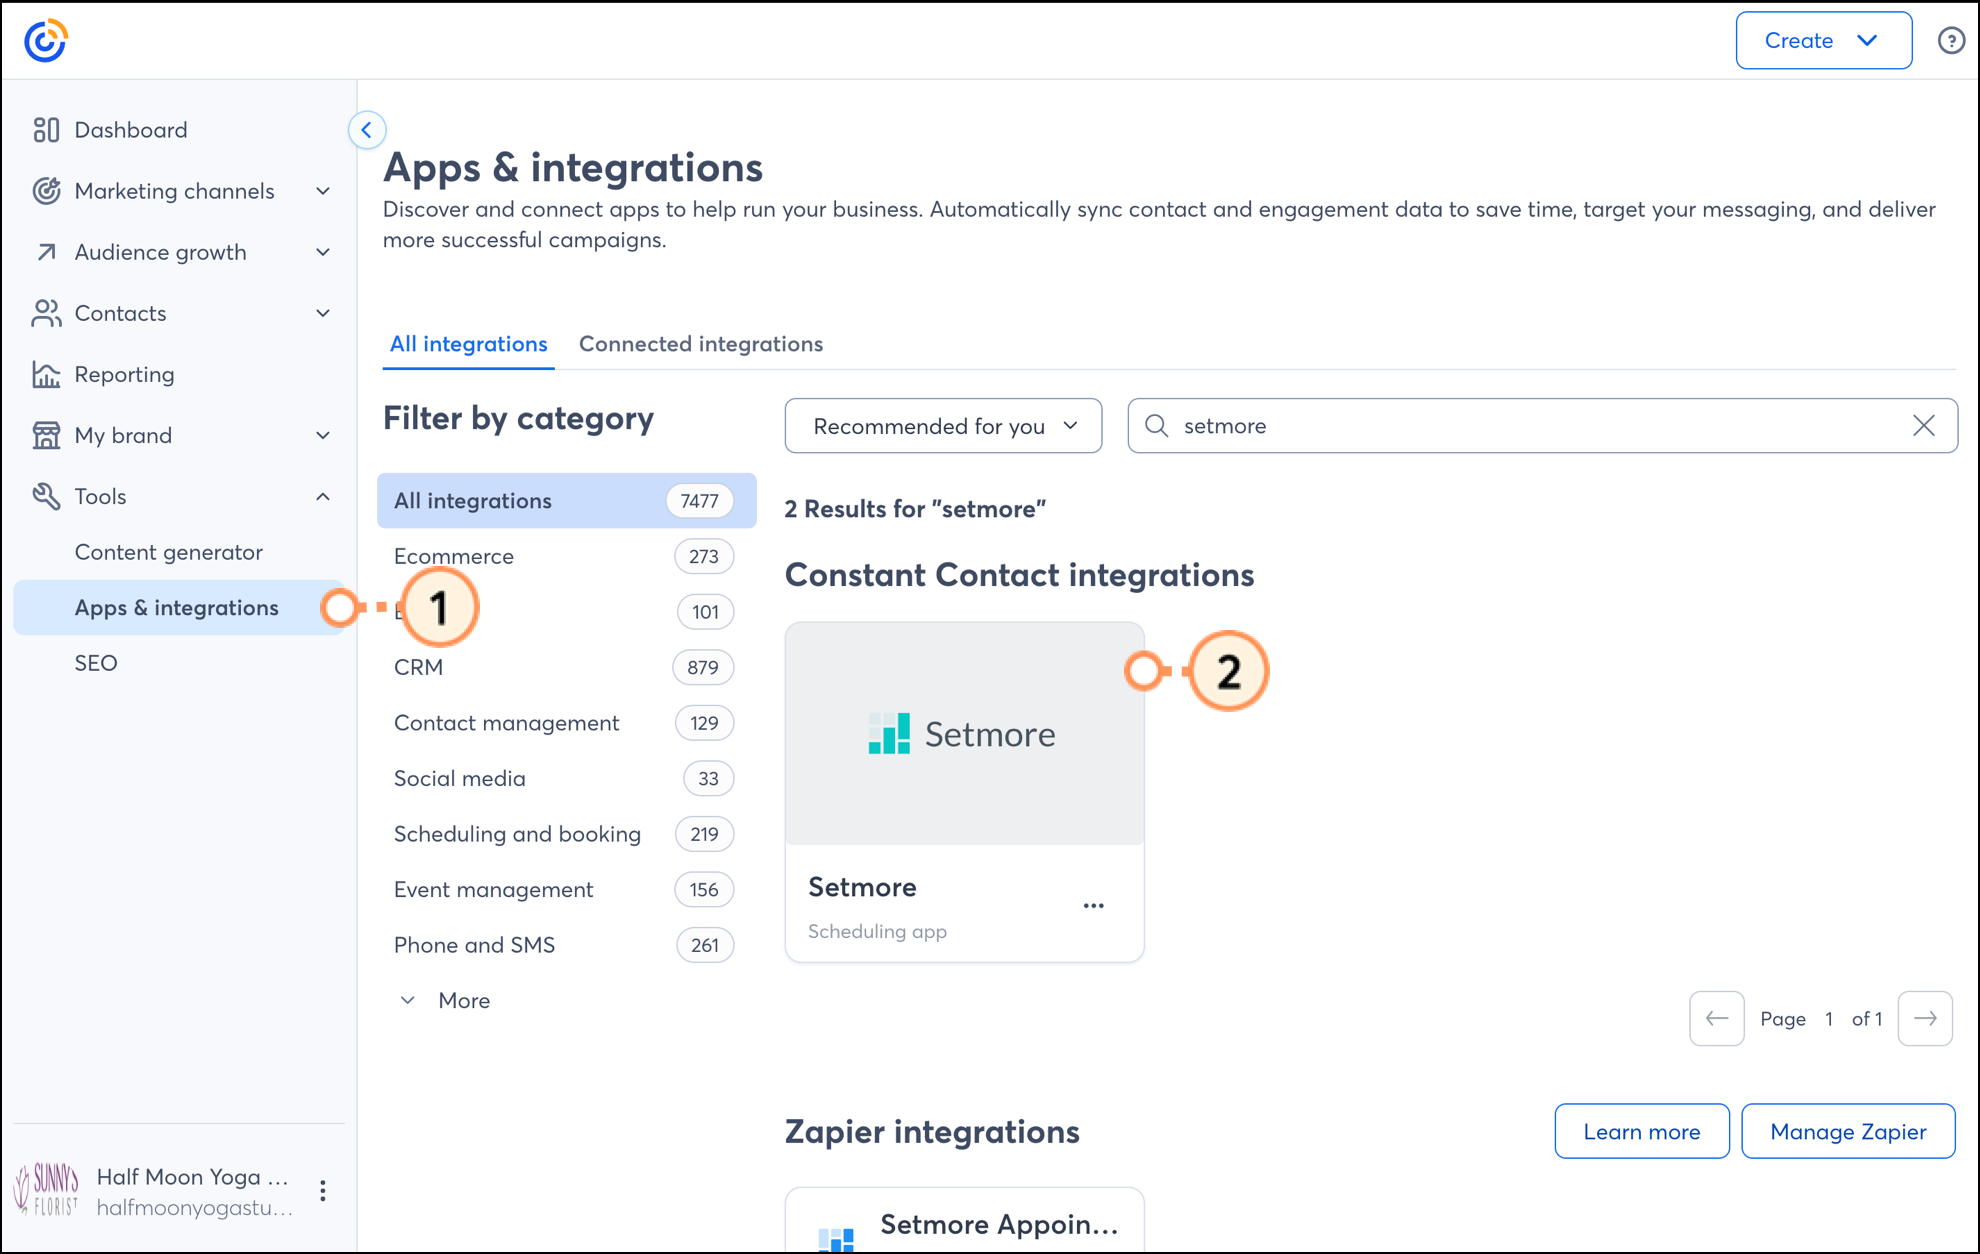Go to next page arrow
This screenshot has width=1980, height=1254.
click(x=1925, y=1019)
